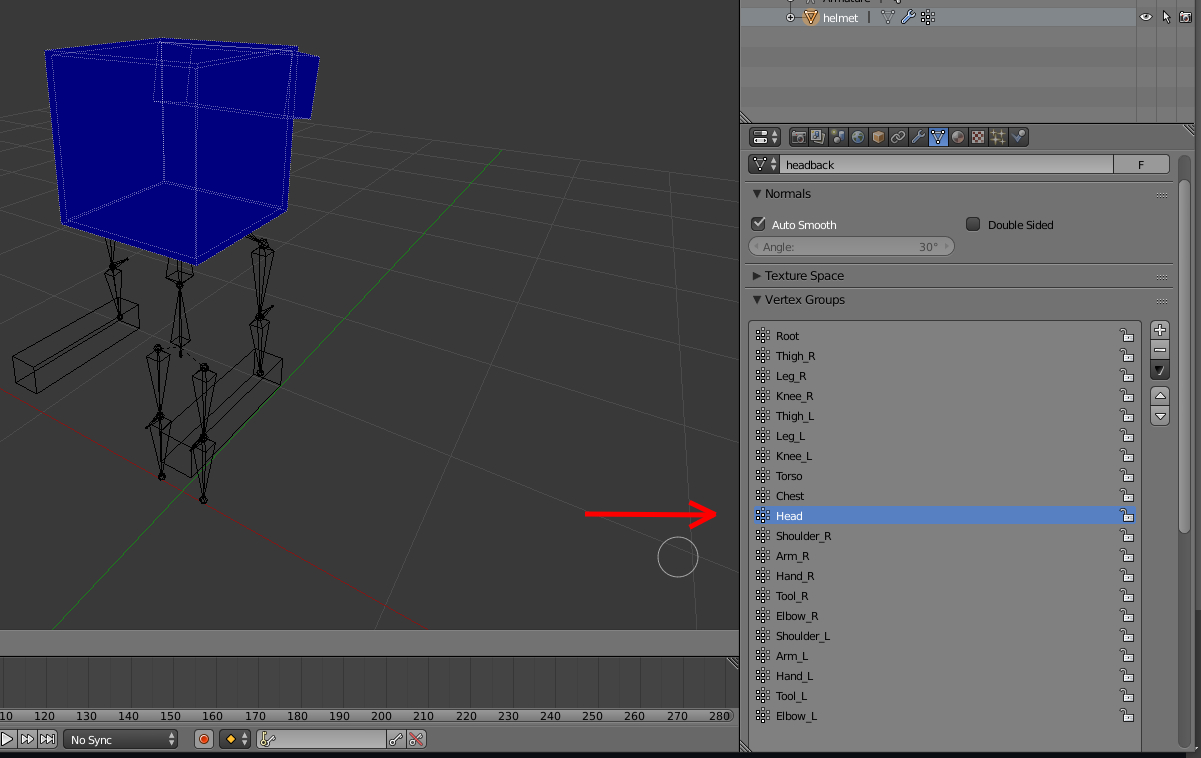
Task: Open the World properties tab
Action: click(858, 137)
